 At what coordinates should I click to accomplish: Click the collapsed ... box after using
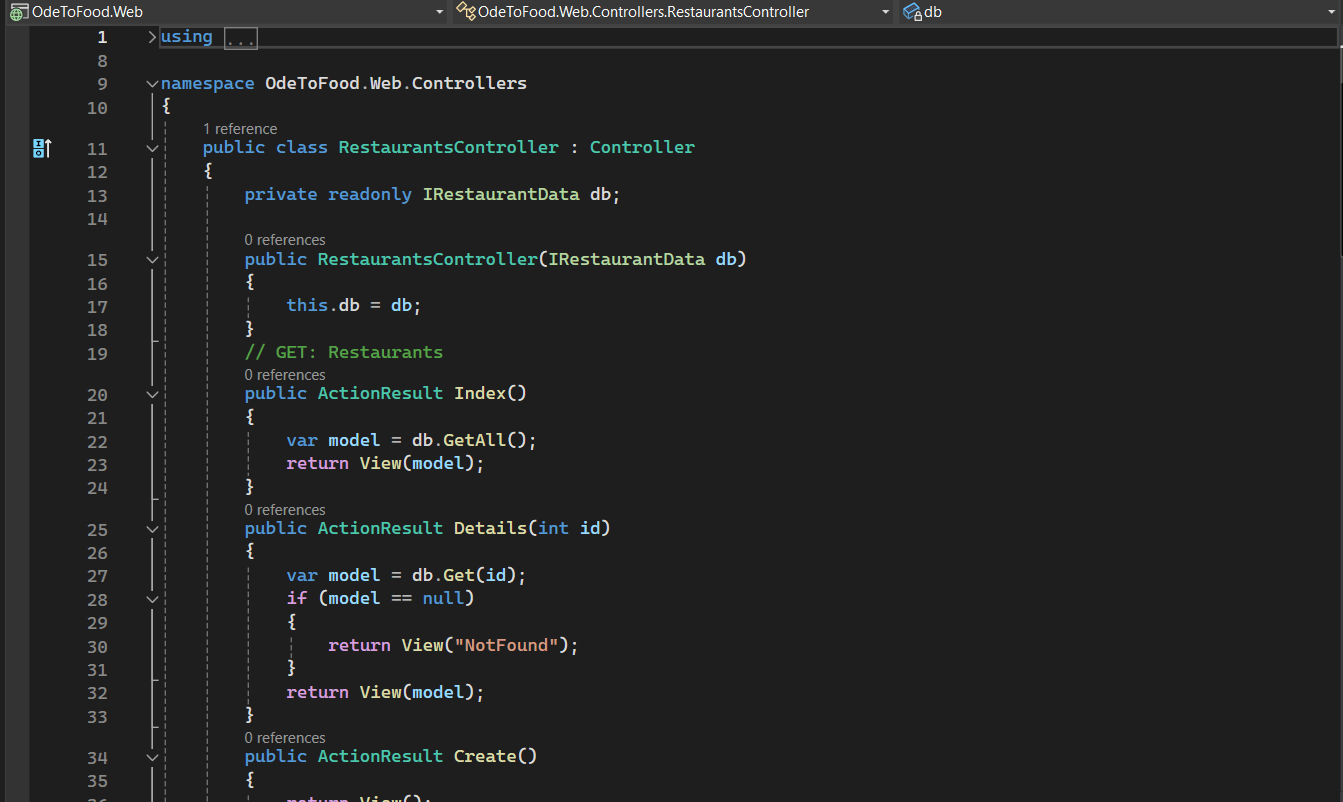240,38
